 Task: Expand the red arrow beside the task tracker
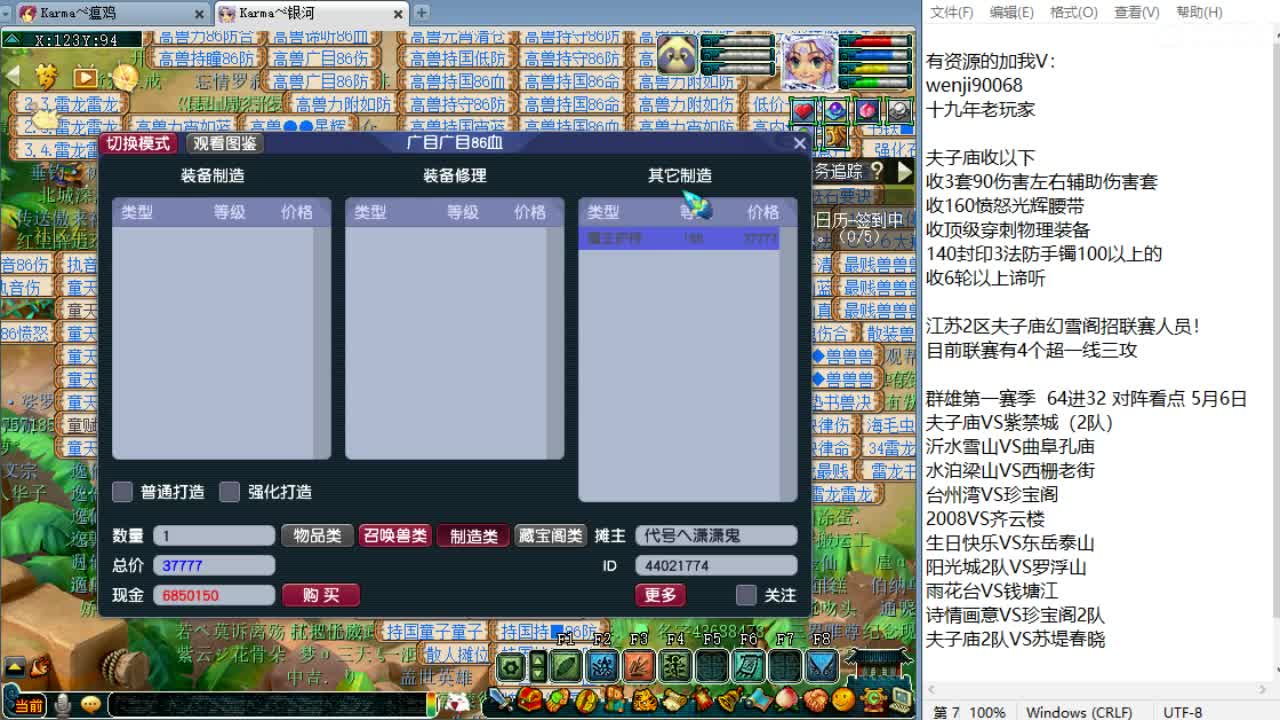click(x=903, y=172)
